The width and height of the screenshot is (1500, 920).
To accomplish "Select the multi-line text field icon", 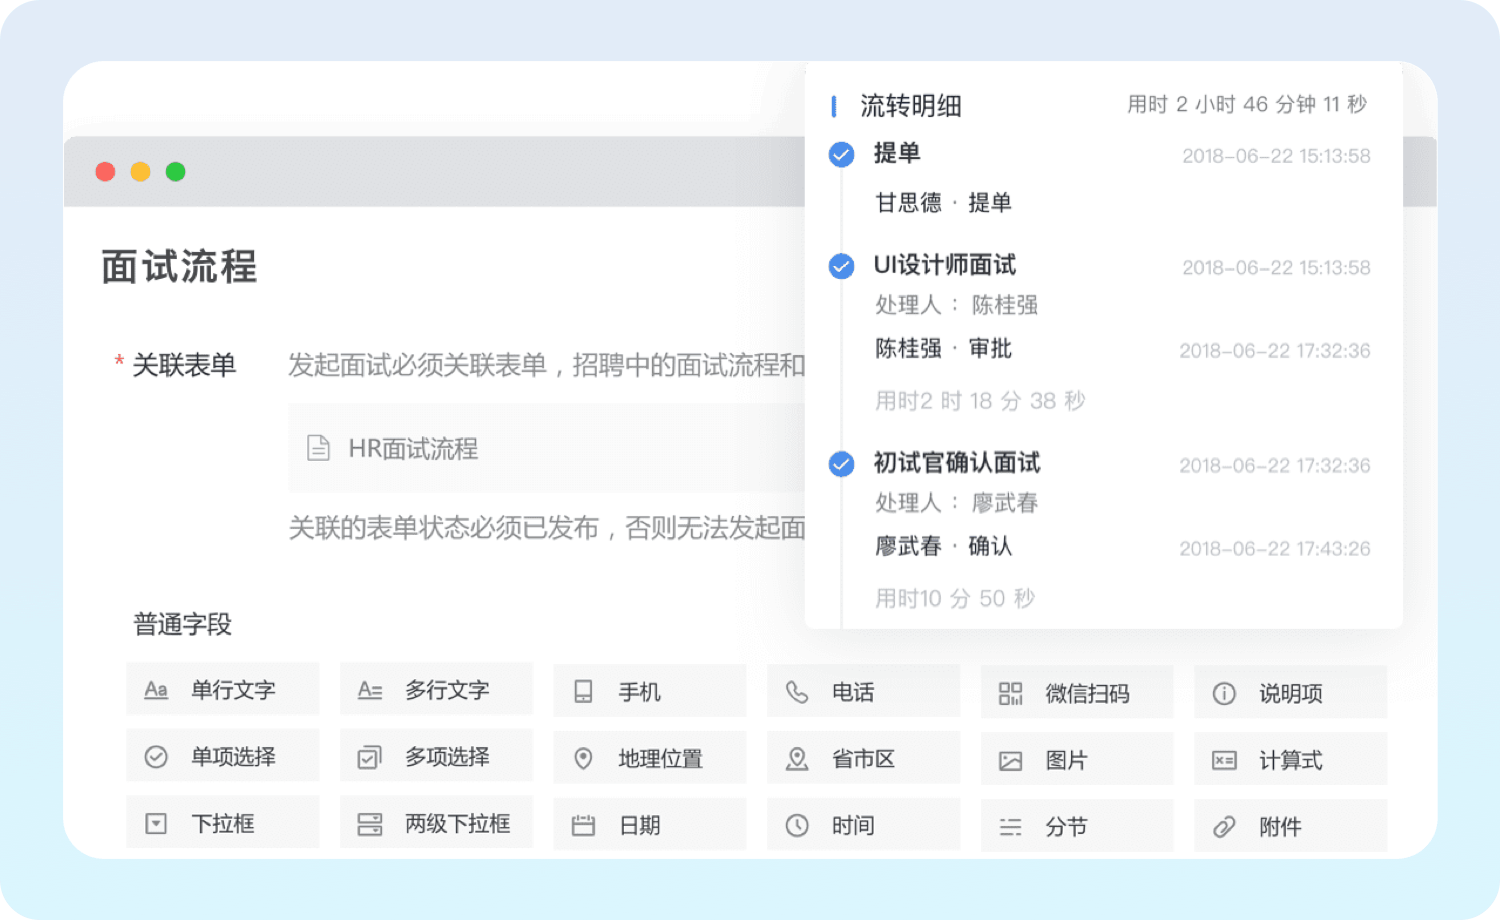I will point(370,690).
